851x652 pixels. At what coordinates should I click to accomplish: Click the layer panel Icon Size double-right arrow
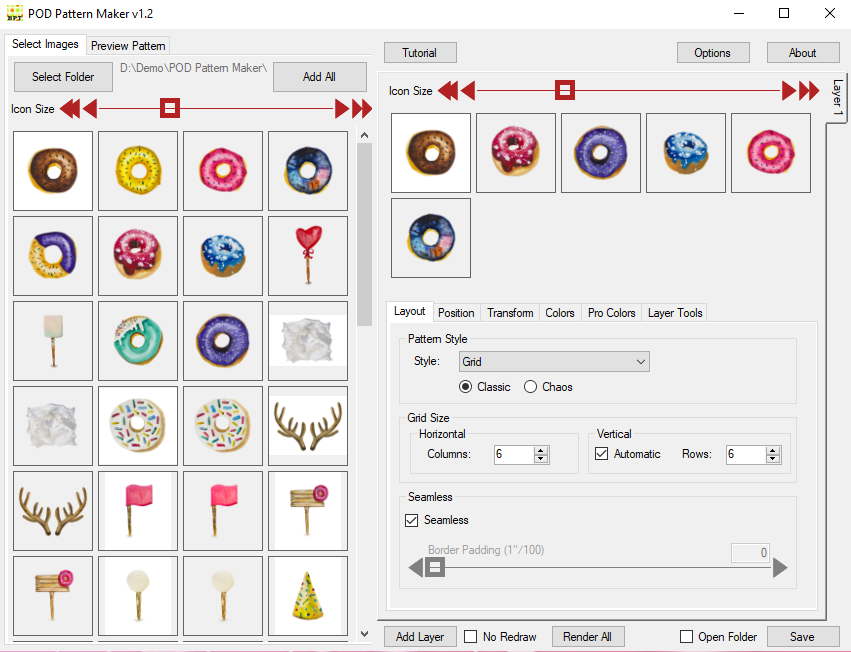pos(809,91)
